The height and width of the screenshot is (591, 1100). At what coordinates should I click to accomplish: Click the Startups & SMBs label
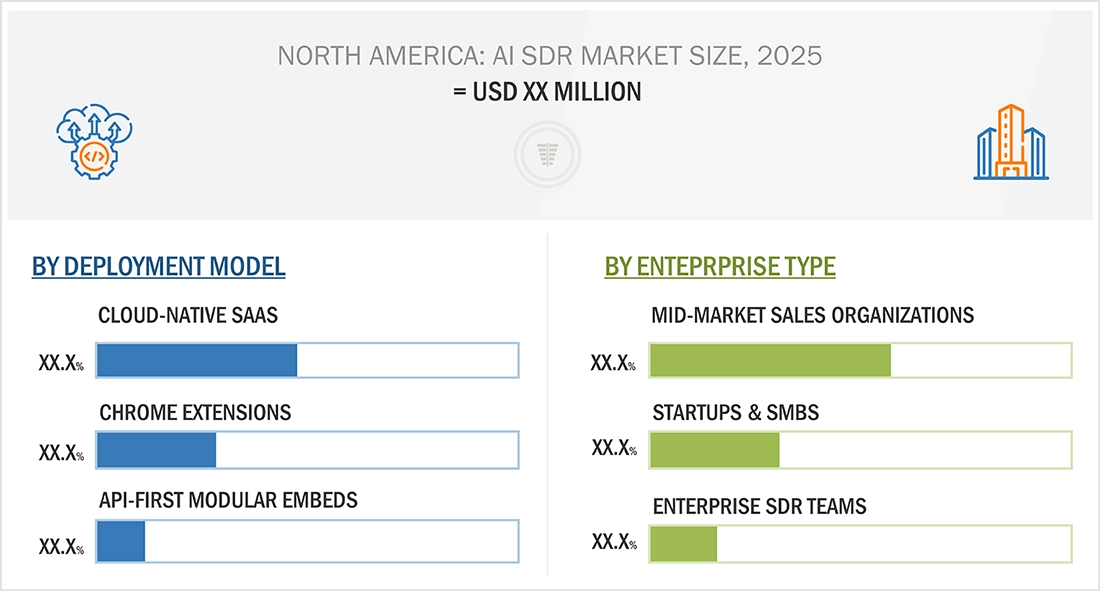(x=736, y=412)
